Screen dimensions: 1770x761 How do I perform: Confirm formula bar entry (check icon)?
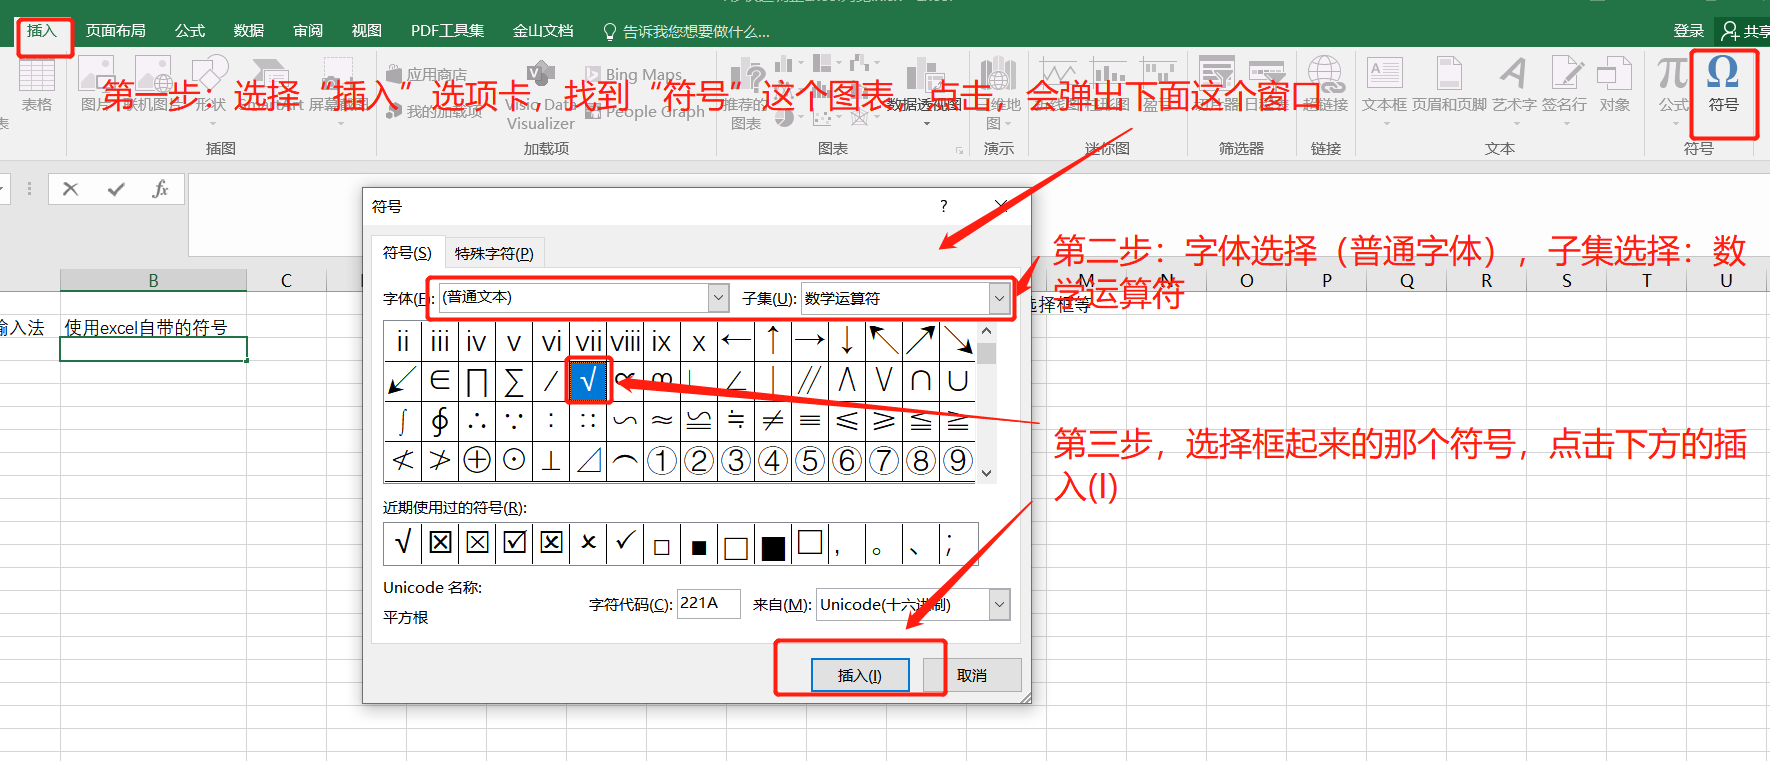[x=116, y=189]
